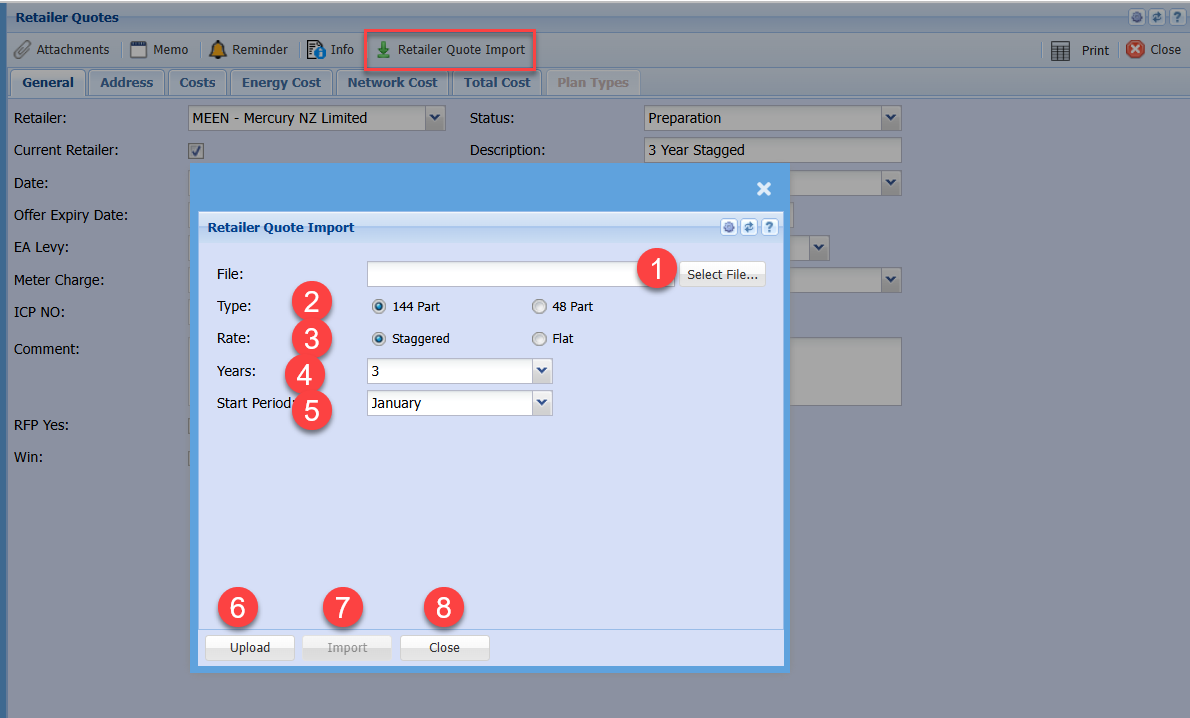Click the help icon in Retailer Quote Import dialog
The width and height of the screenshot is (1190, 718).
769,227
